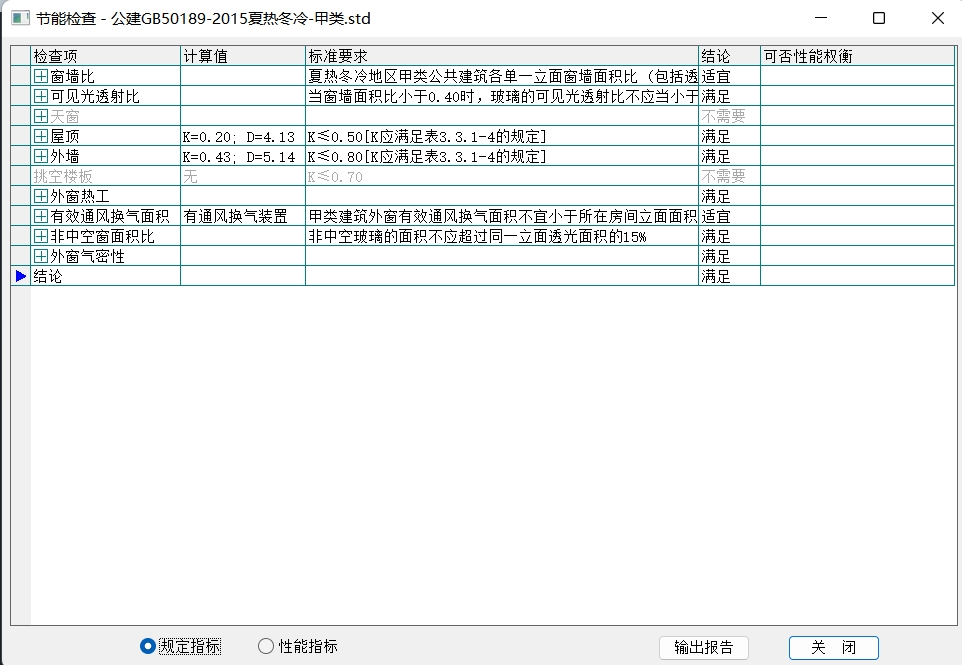This screenshot has width=962, height=665.
Task: Expand the 外墙 check item
Action: (41, 156)
